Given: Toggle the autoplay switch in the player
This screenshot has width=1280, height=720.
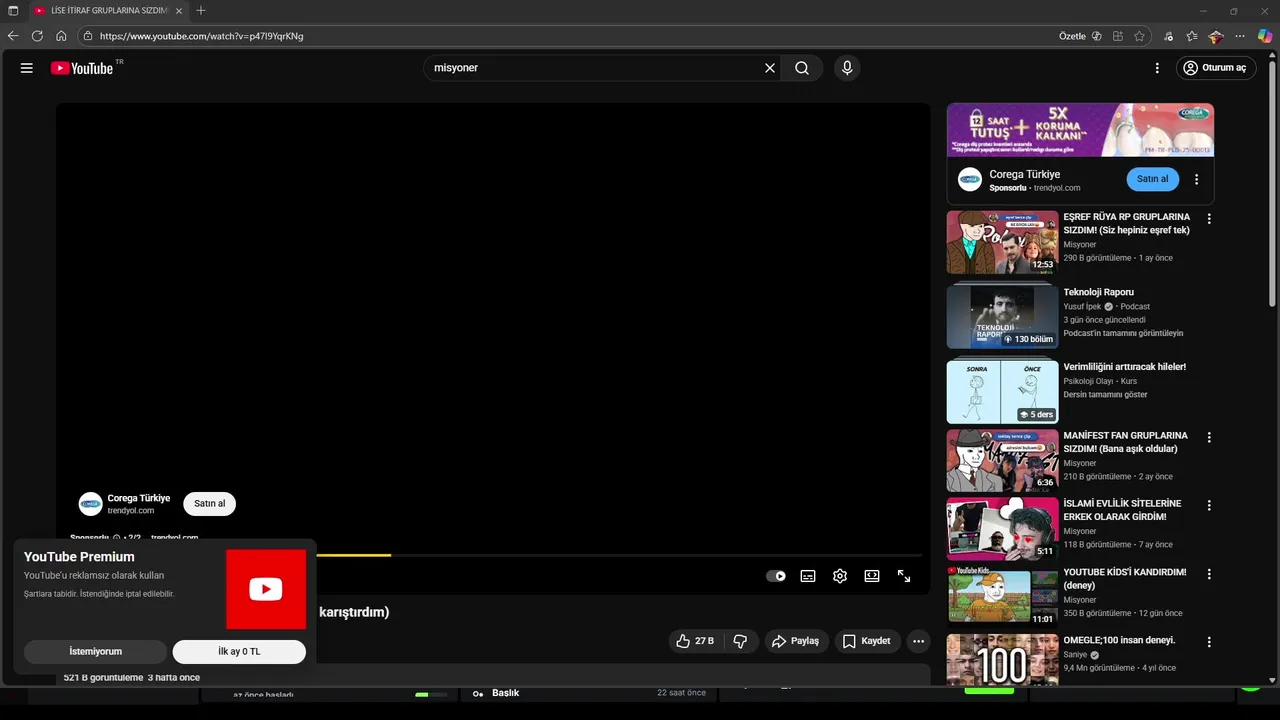Looking at the screenshot, I should pyautogui.click(x=776, y=576).
